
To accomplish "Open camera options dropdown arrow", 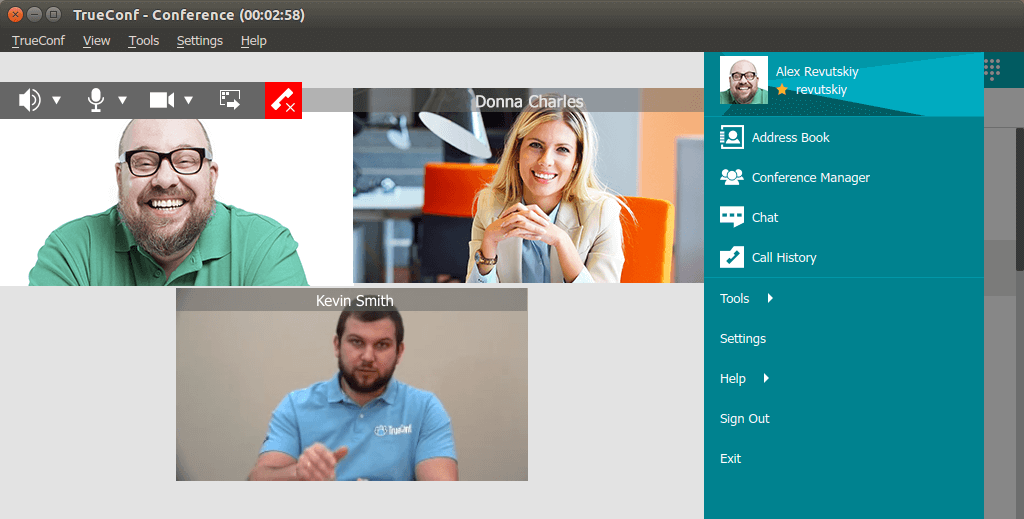I will (188, 100).
